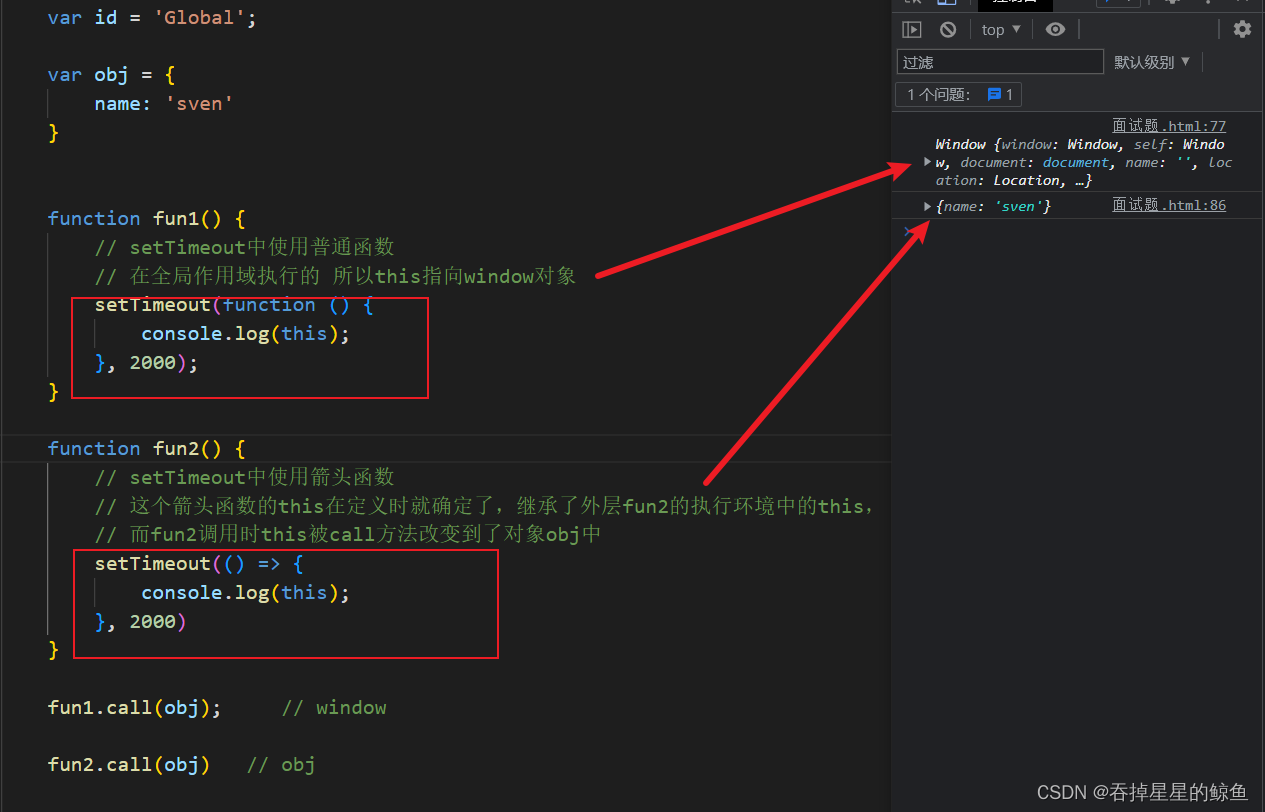Place cursor on 'function fun2() {'

pyautogui.click(x=146, y=448)
